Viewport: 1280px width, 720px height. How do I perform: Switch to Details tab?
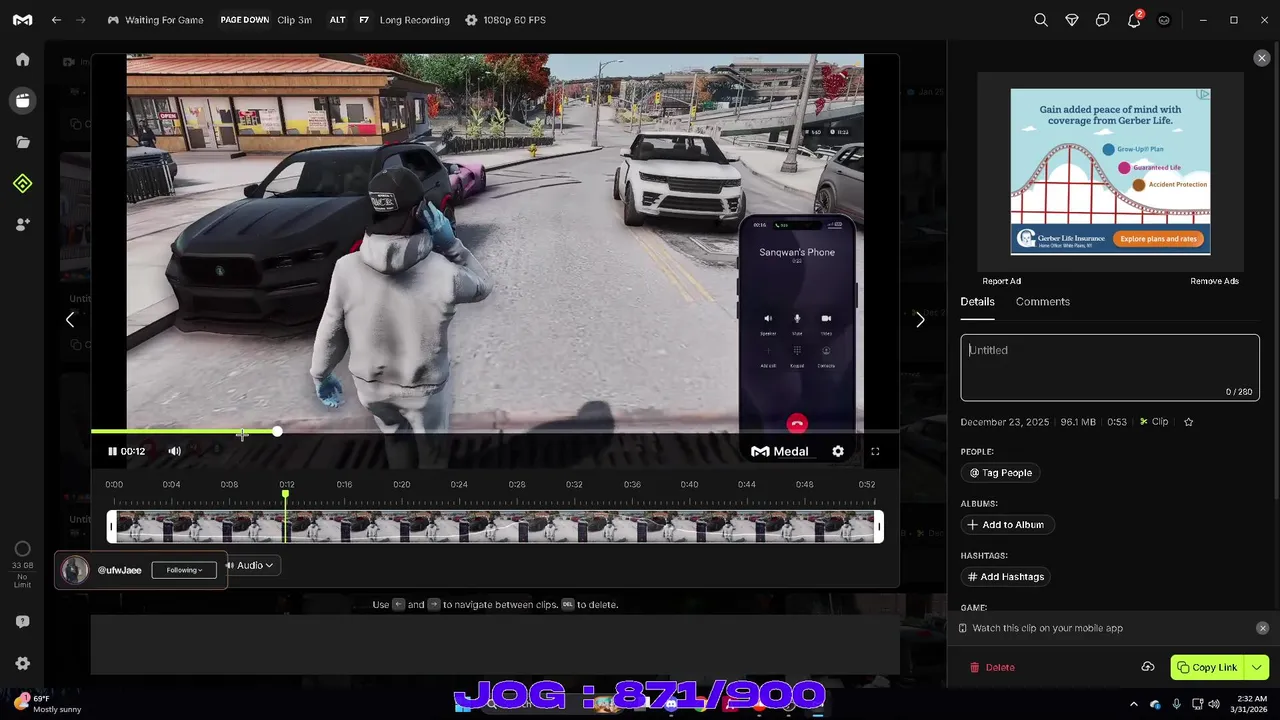977,301
